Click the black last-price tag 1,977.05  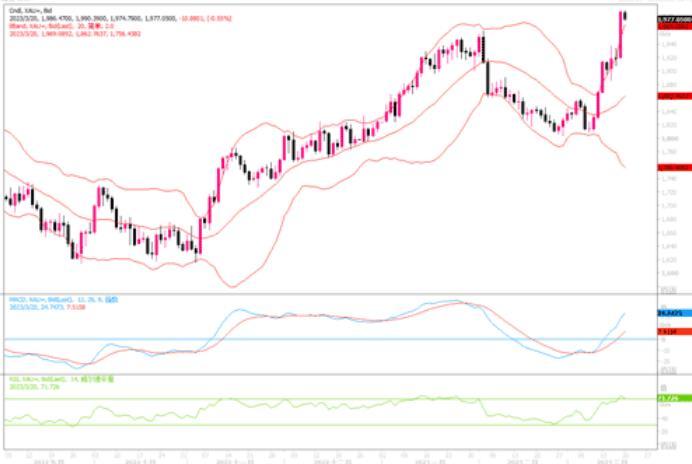(673, 17)
